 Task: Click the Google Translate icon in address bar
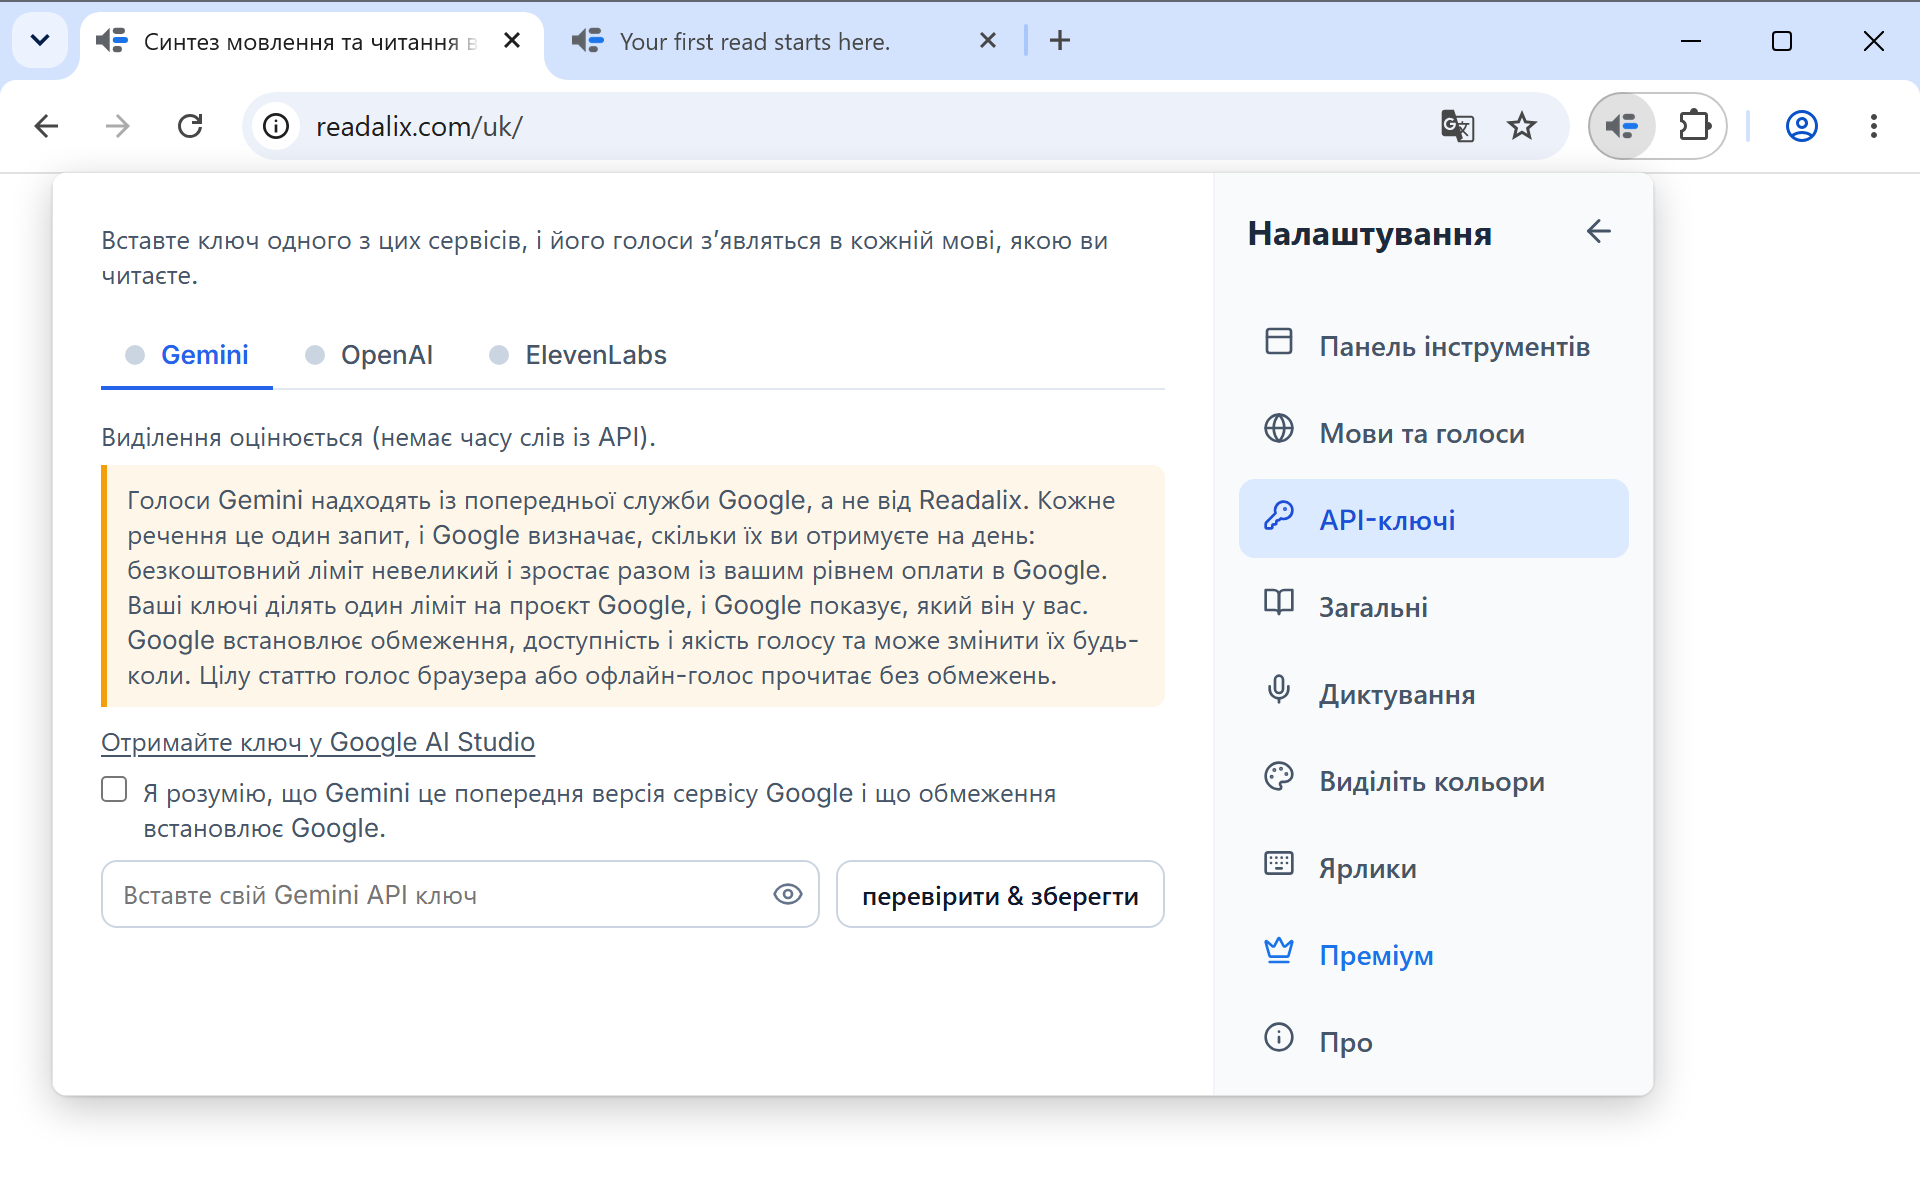coord(1457,126)
